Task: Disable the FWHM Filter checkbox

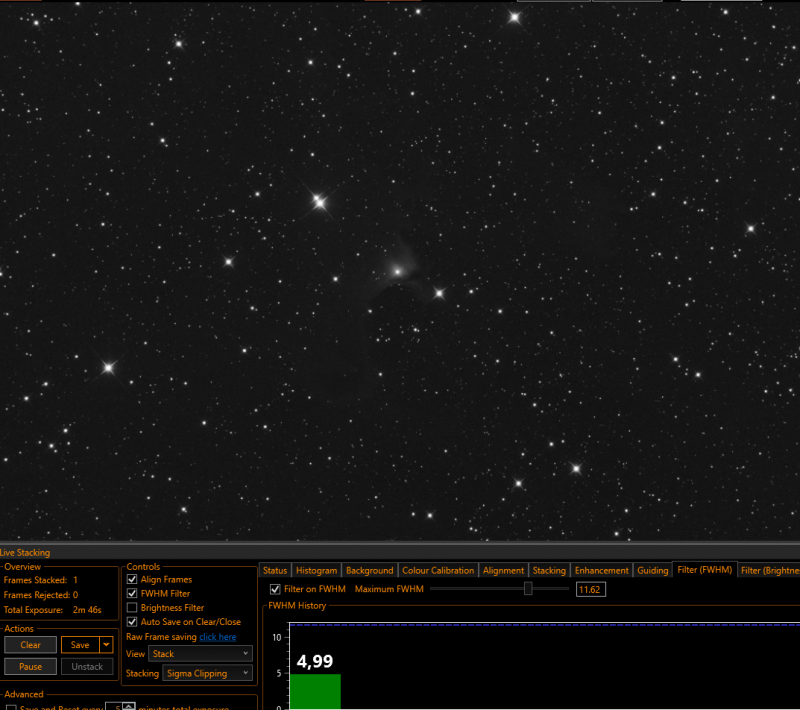Action: point(132,594)
